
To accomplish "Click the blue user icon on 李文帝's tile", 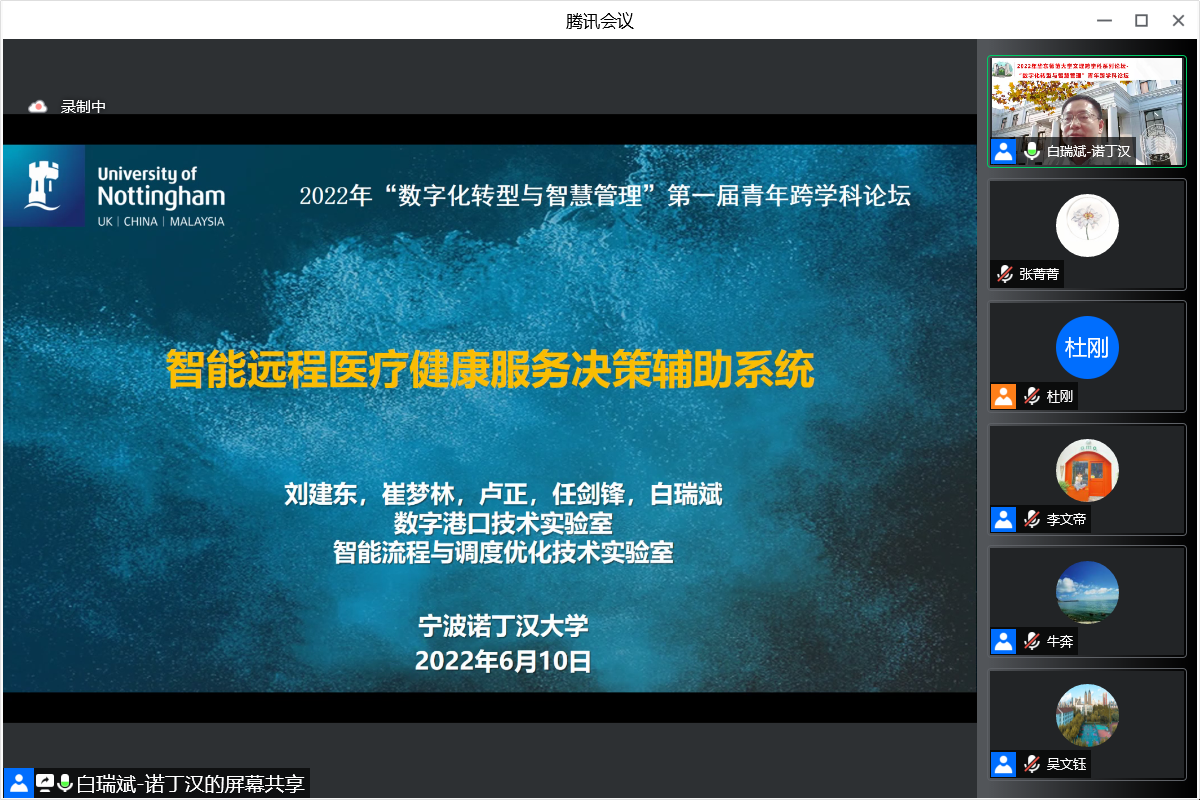I will pyautogui.click(x=1003, y=519).
